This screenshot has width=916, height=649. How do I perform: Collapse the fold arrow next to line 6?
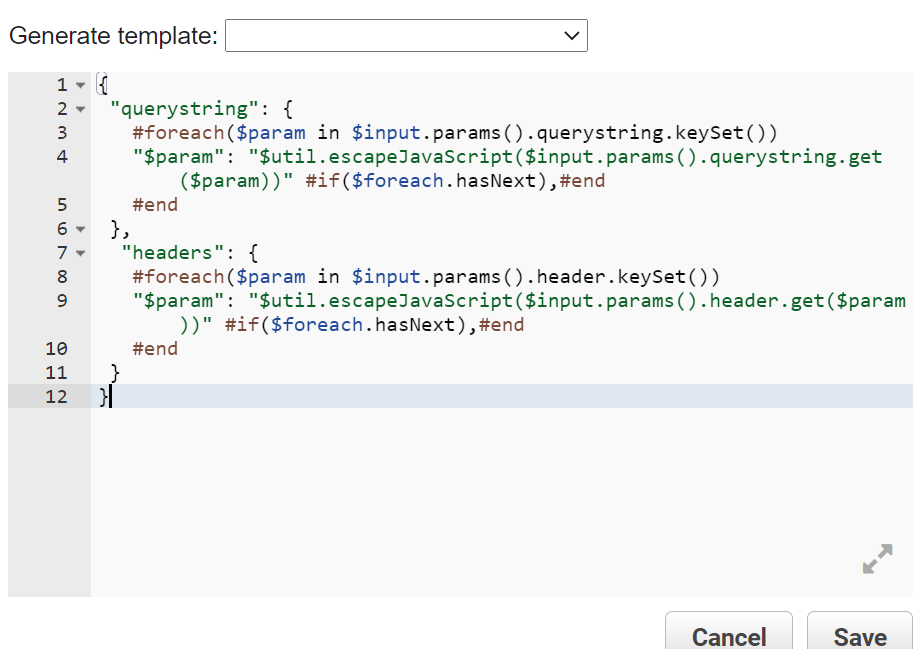point(79,228)
